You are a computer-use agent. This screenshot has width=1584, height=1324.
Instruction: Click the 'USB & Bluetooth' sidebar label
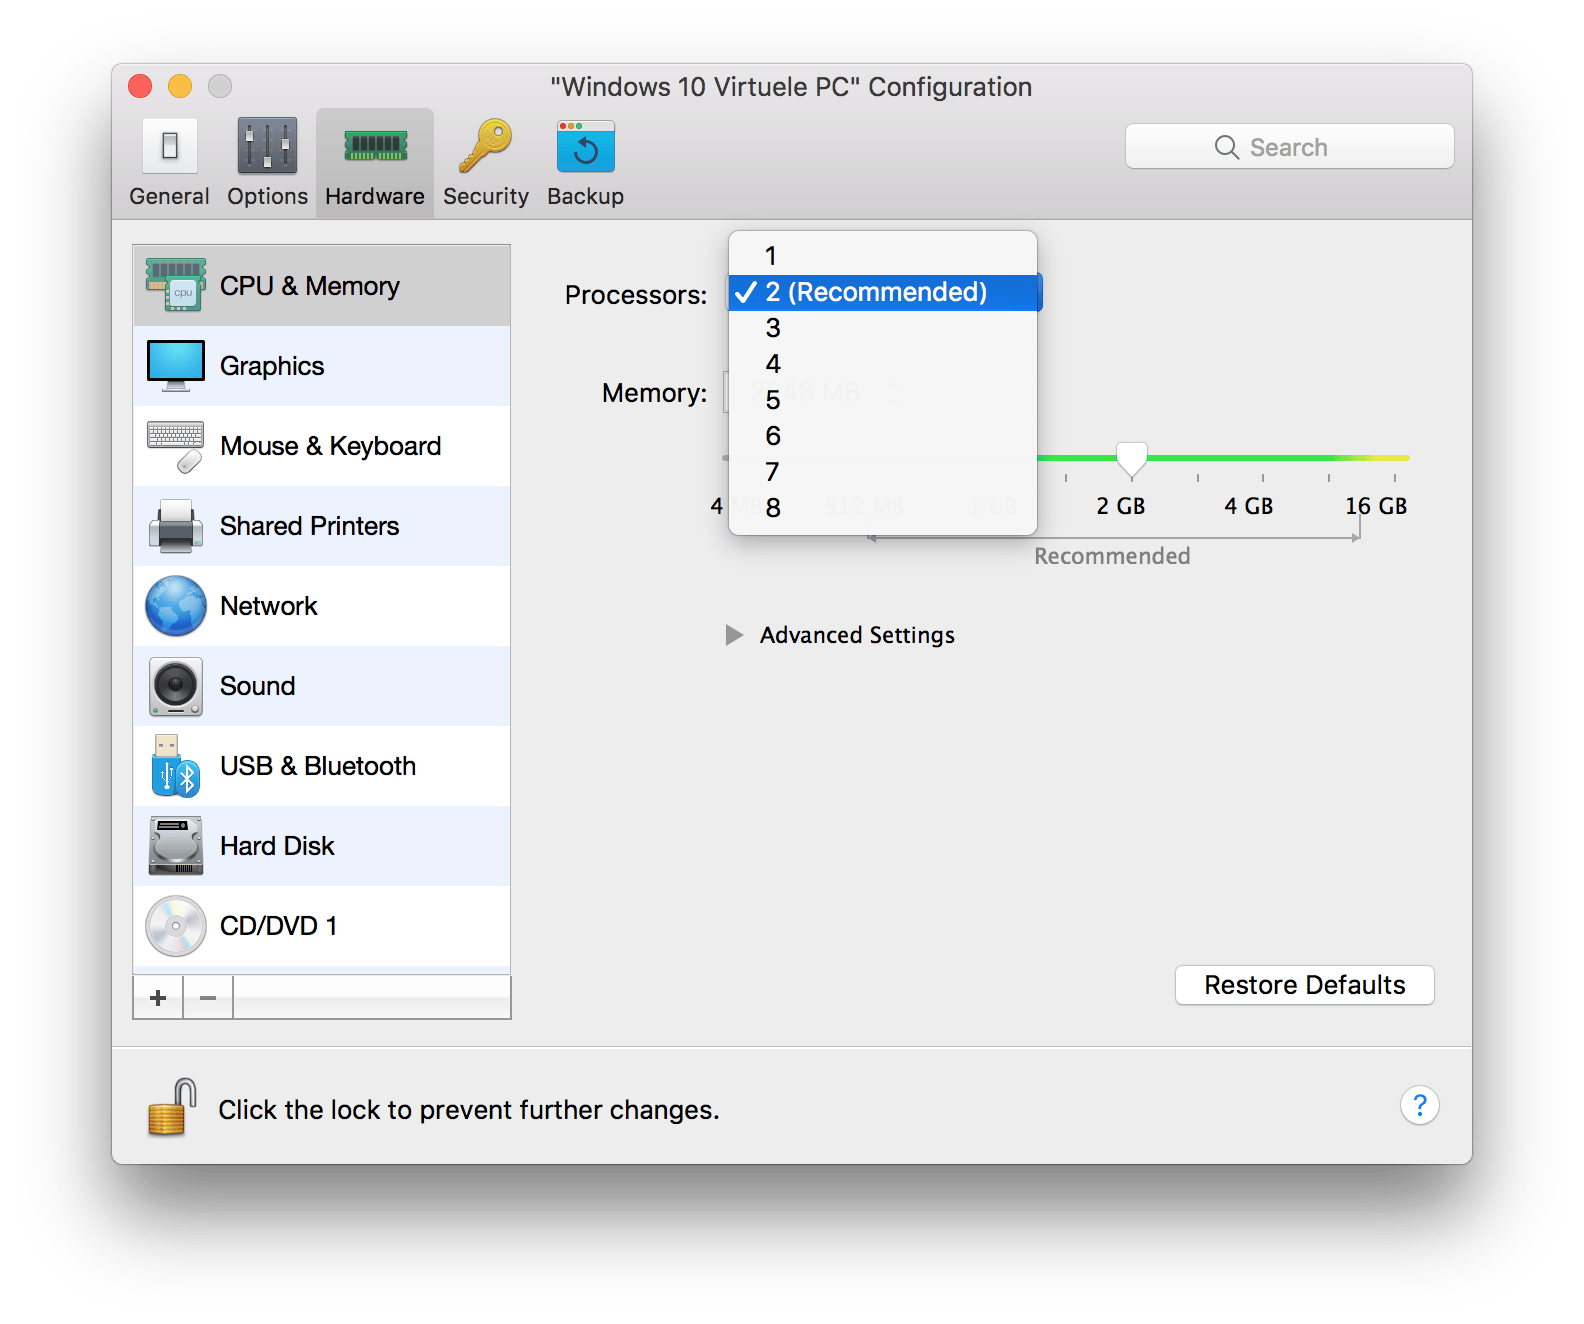coord(318,766)
